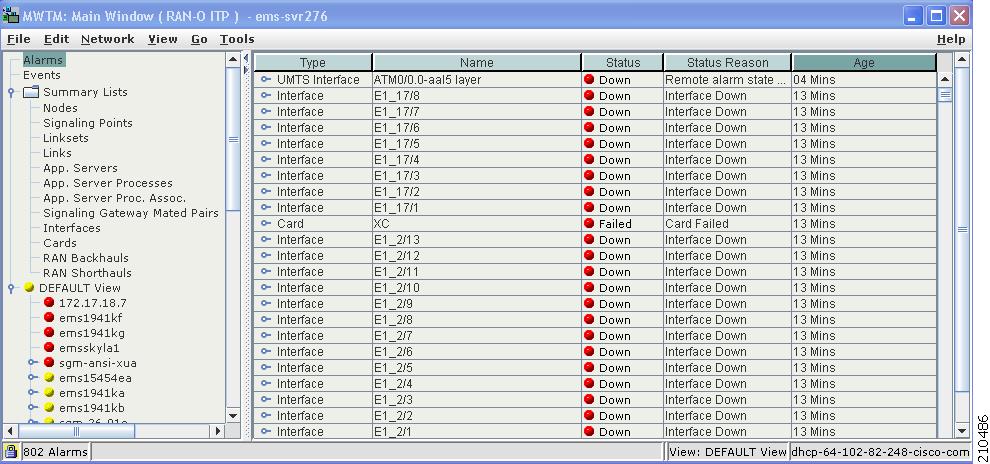Open the View menu

click(162, 39)
